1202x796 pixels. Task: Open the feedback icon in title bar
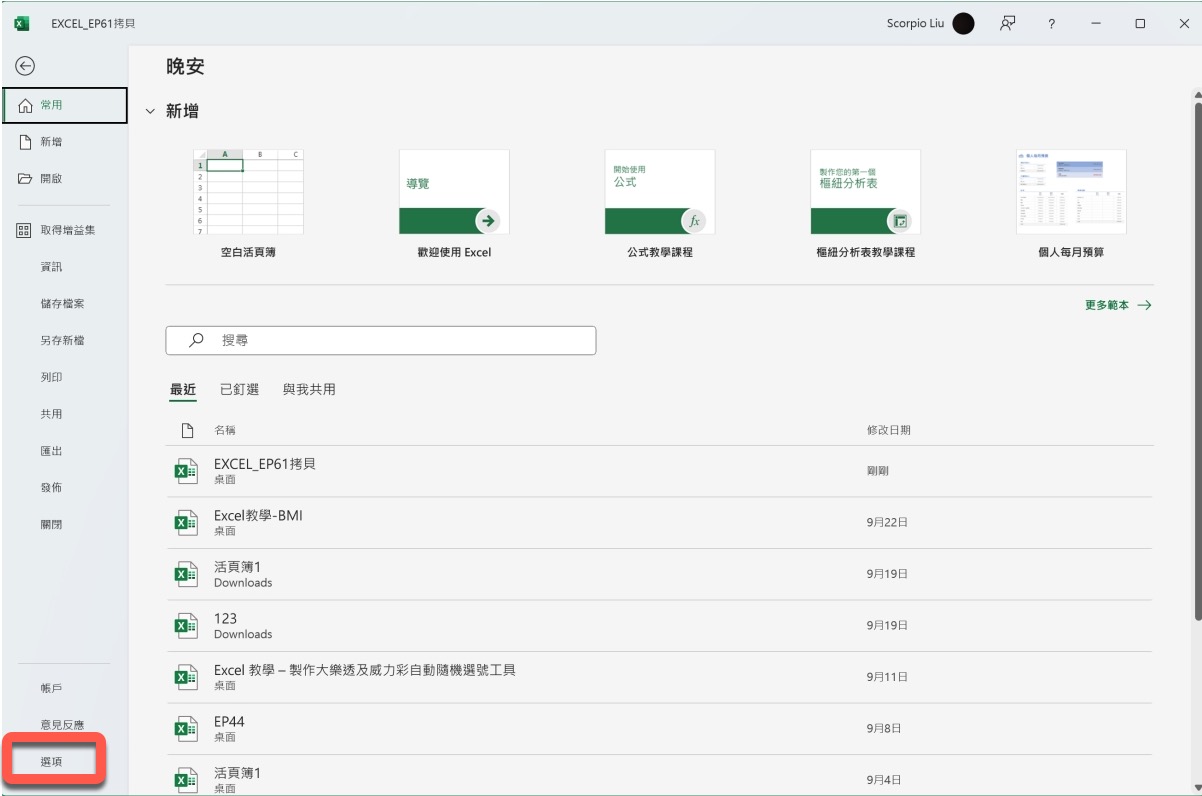pos(1008,24)
